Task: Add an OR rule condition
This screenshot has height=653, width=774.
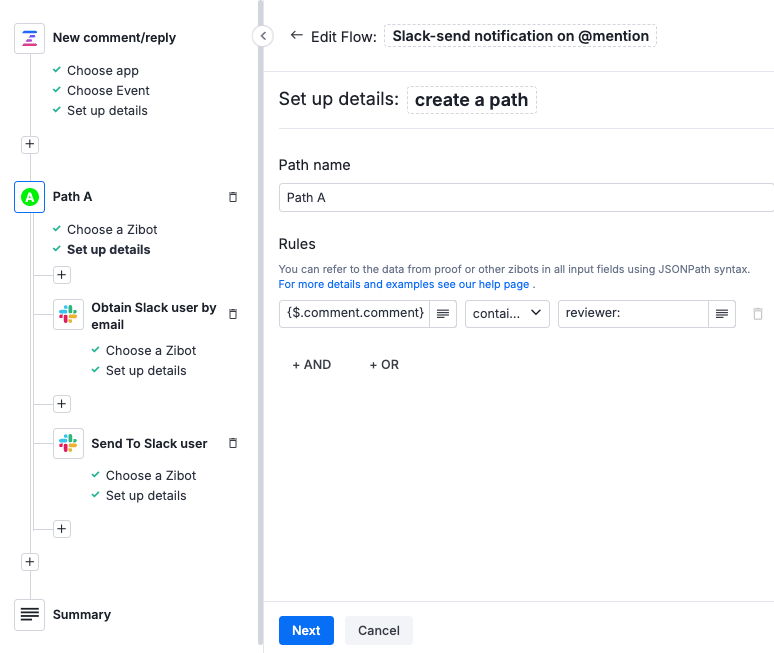Action: (x=384, y=364)
